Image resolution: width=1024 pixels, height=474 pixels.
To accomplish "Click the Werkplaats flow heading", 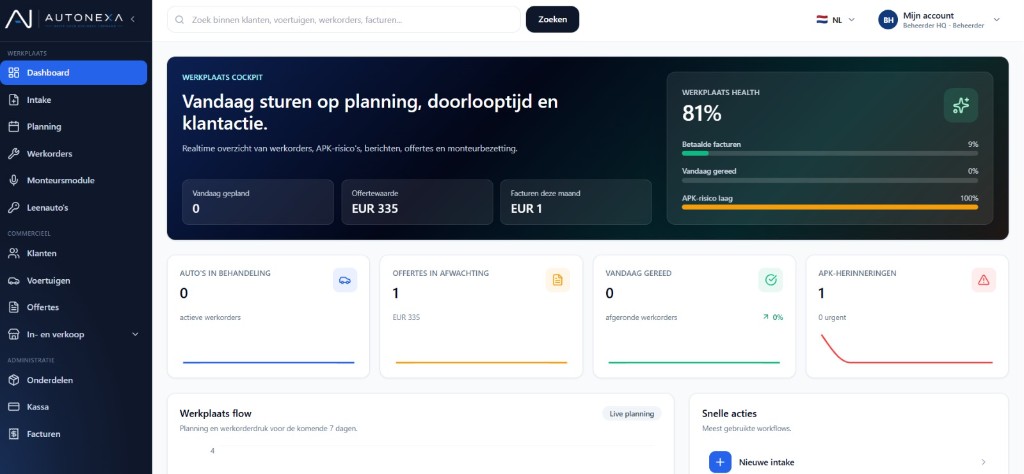I will [x=216, y=413].
